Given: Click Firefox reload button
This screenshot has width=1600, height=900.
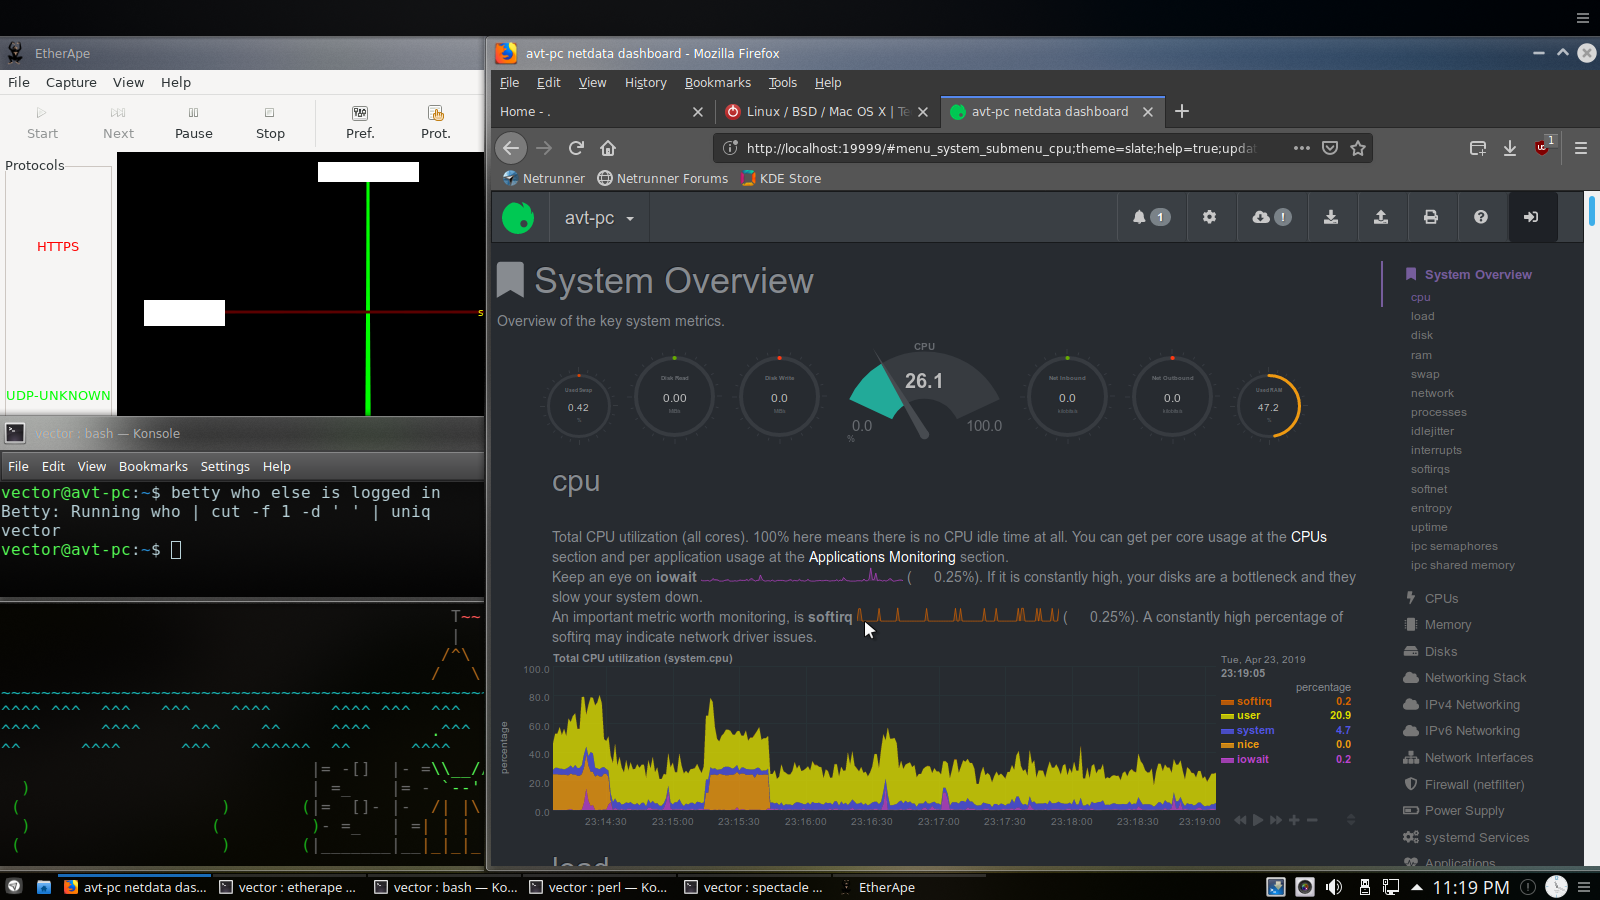Looking at the screenshot, I should 576,148.
